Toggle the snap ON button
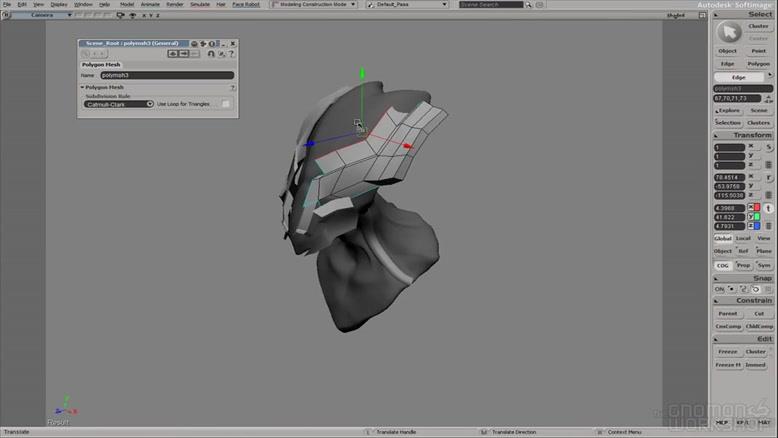The image size is (778, 438). [720, 289]
